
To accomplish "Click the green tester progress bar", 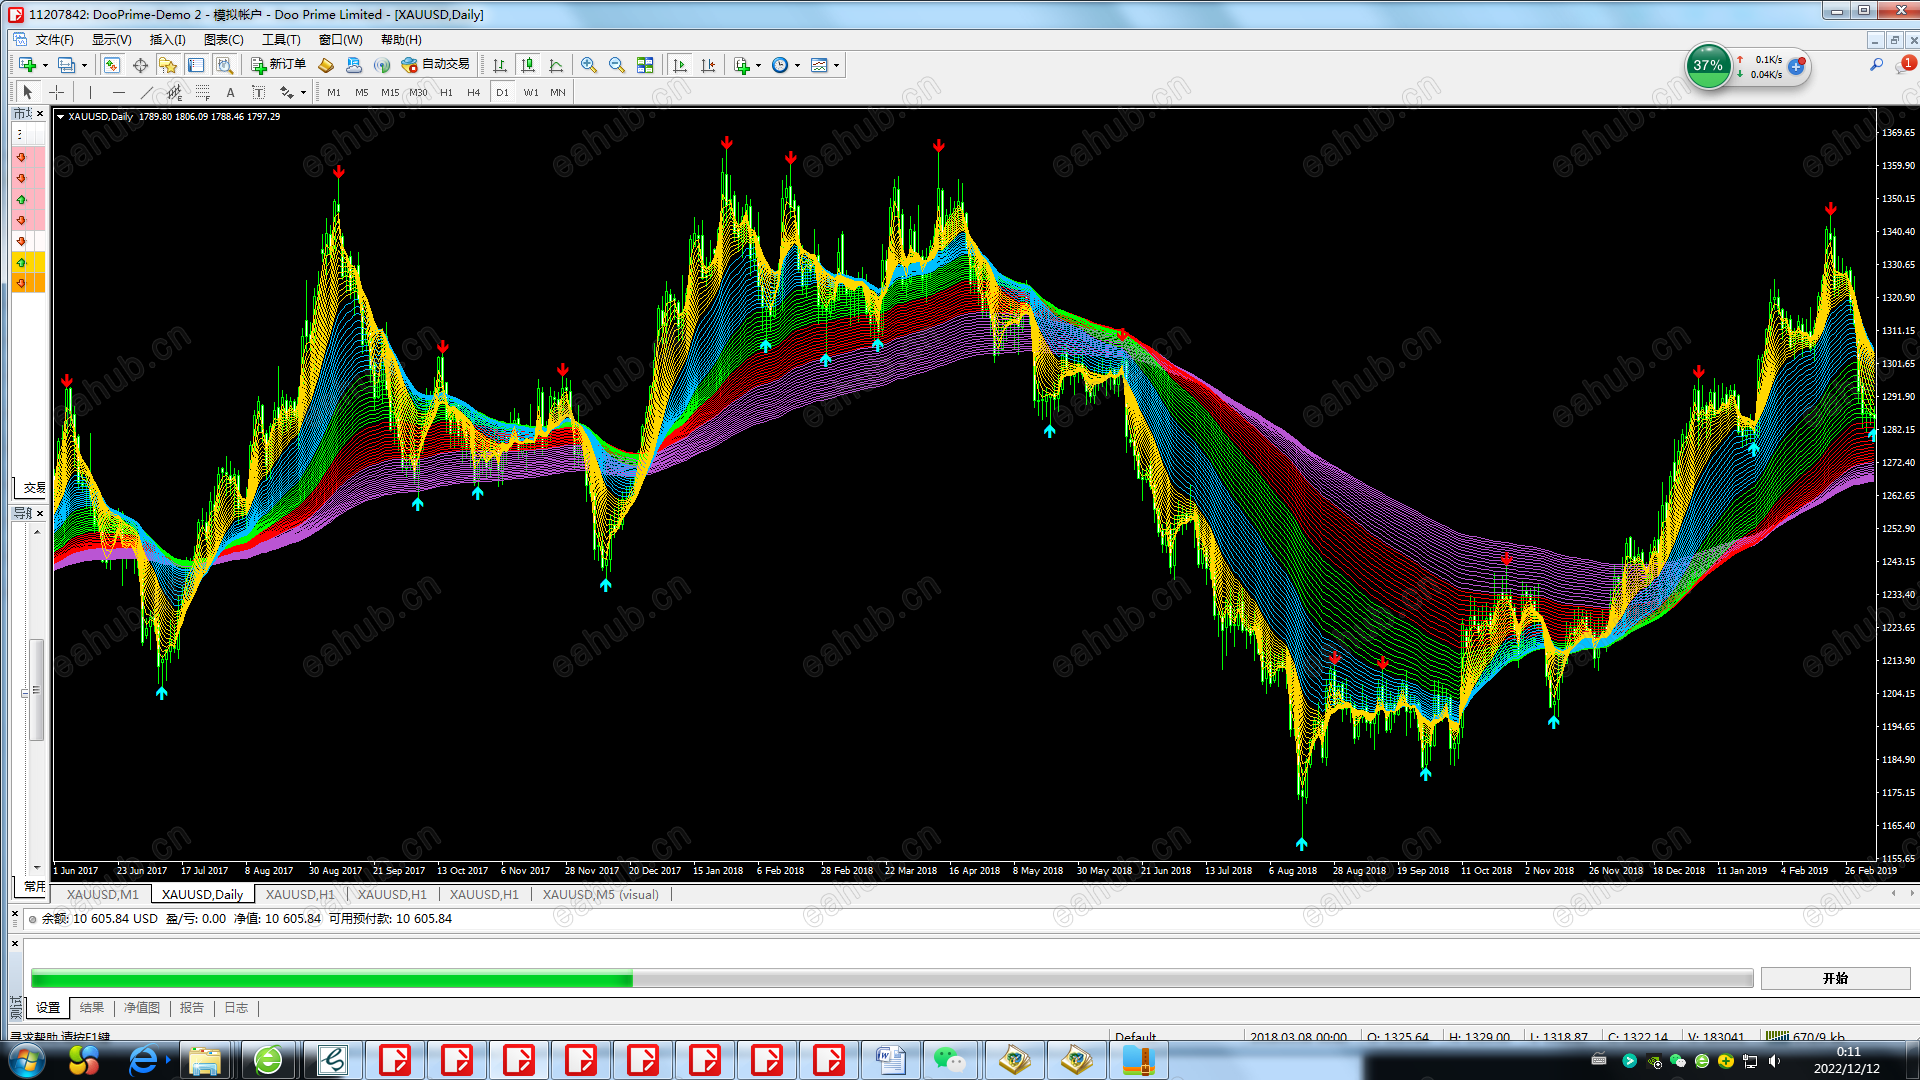I will click(331, 979).
